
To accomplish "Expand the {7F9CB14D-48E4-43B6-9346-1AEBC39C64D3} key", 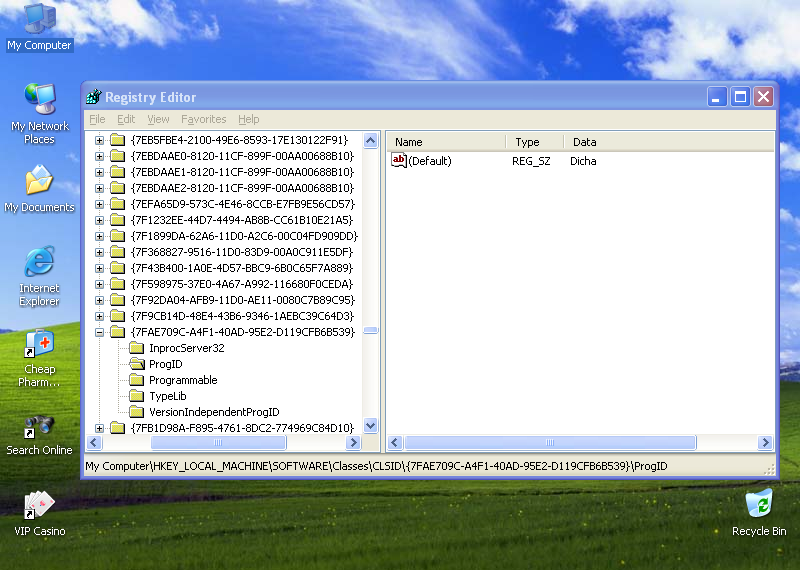I will (x=99, y=316).
